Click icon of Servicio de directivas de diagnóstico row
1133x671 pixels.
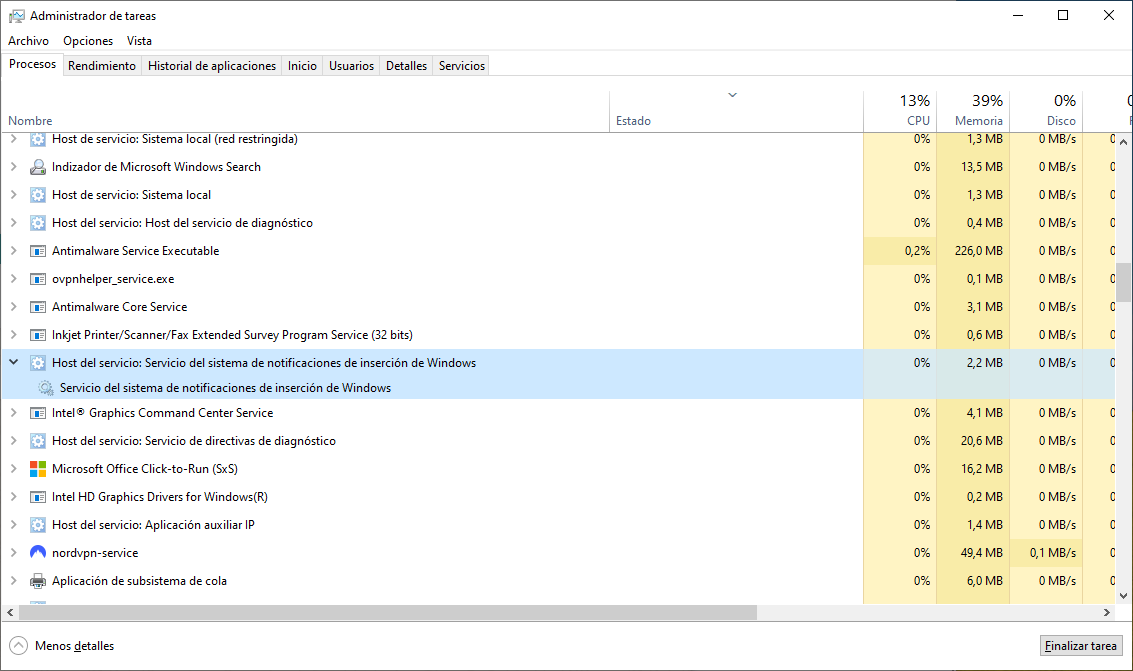coord(38,441)
